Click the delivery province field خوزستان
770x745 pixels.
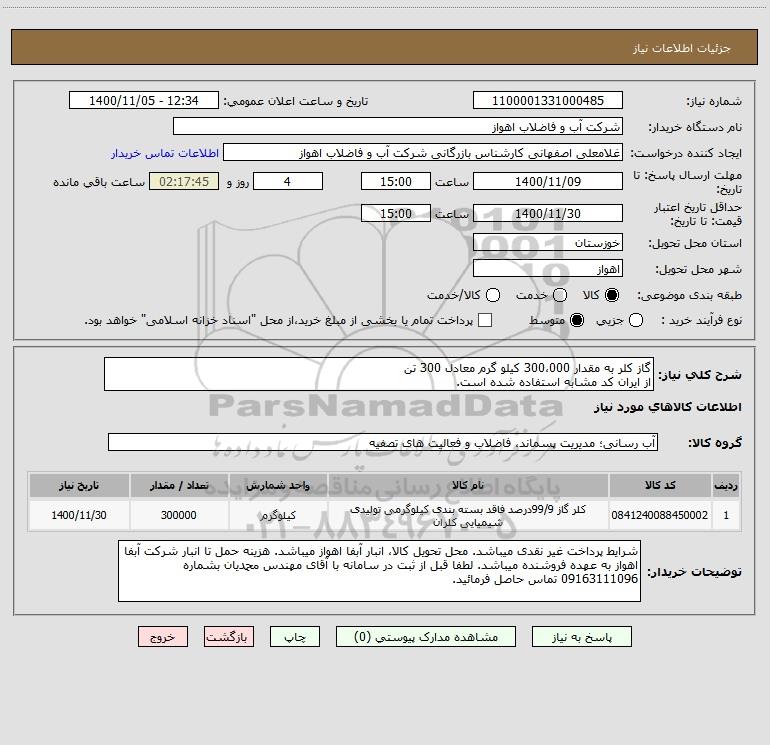tap(548, 243)
